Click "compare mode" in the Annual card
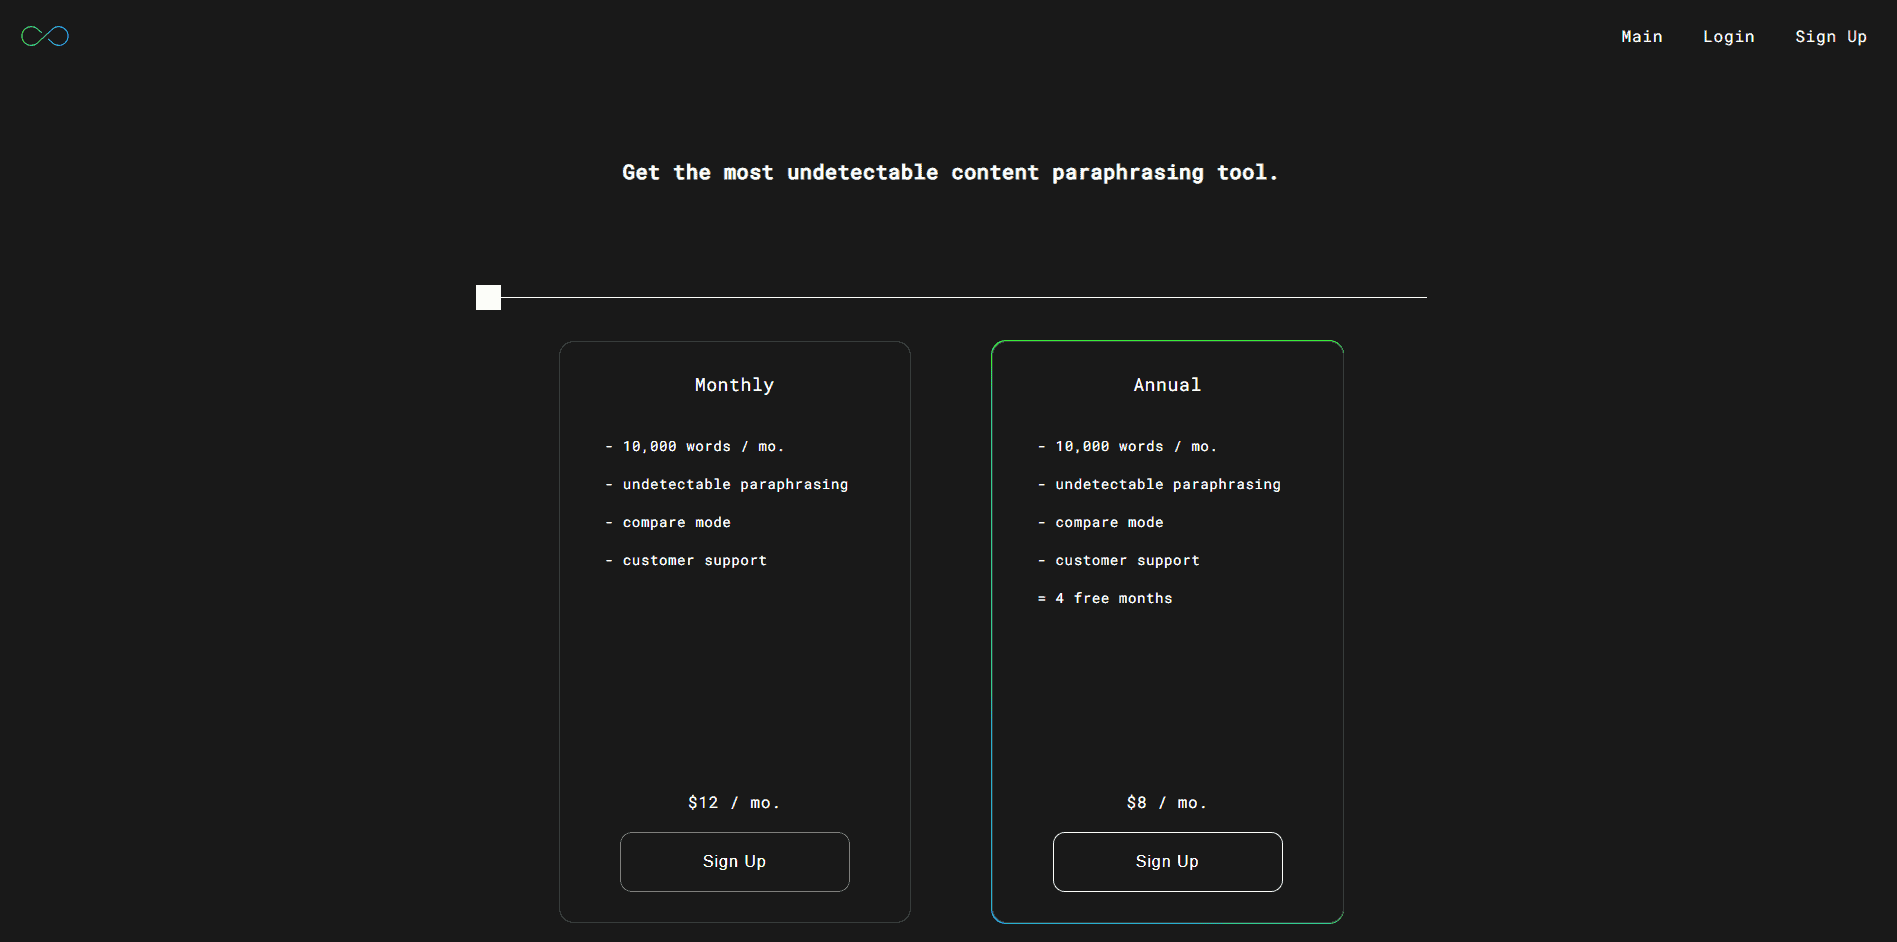The width and height of the screenshot is (1897, 942). [1109, 522]
